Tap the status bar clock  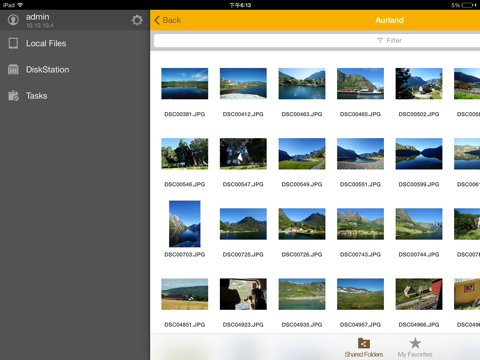tap(240, 5)
